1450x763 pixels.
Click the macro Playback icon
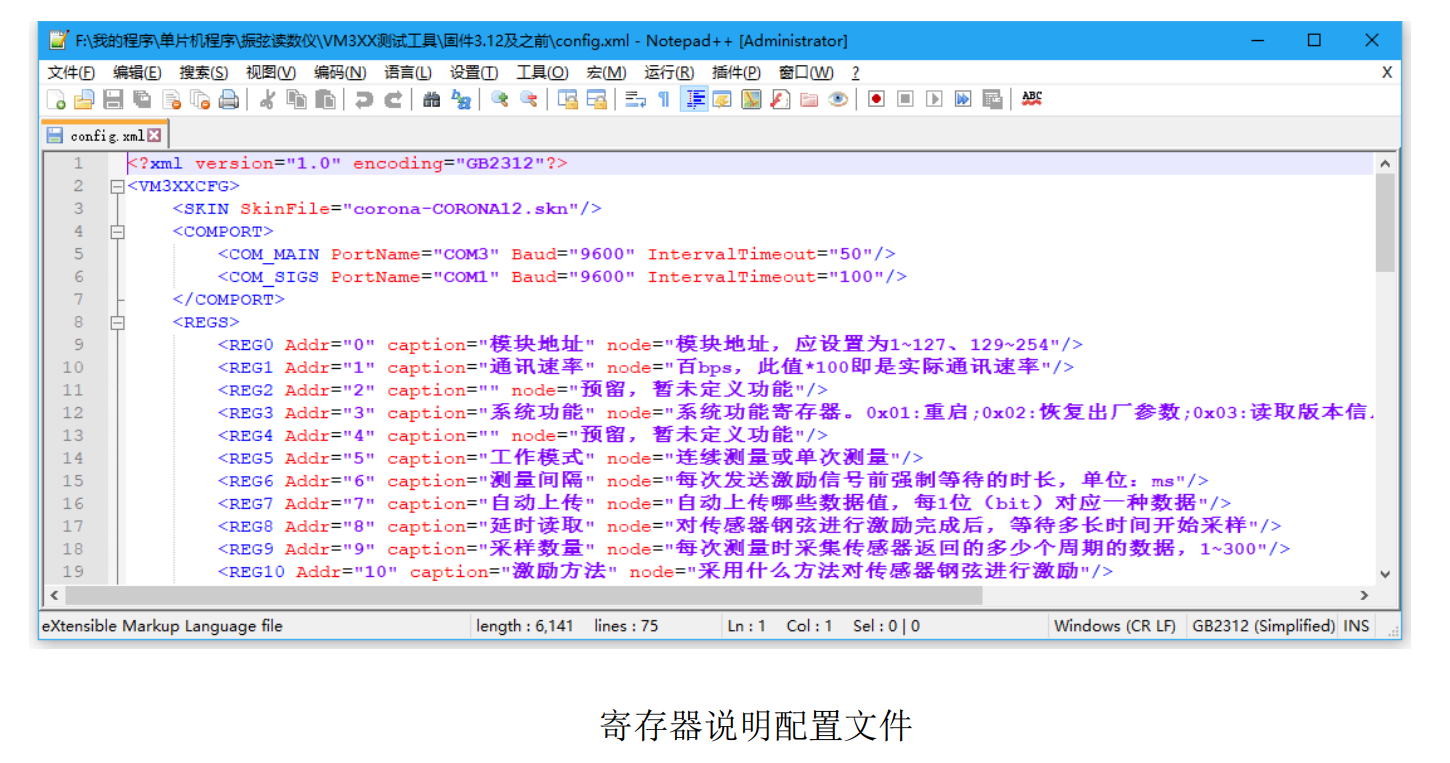click(934, 99)
